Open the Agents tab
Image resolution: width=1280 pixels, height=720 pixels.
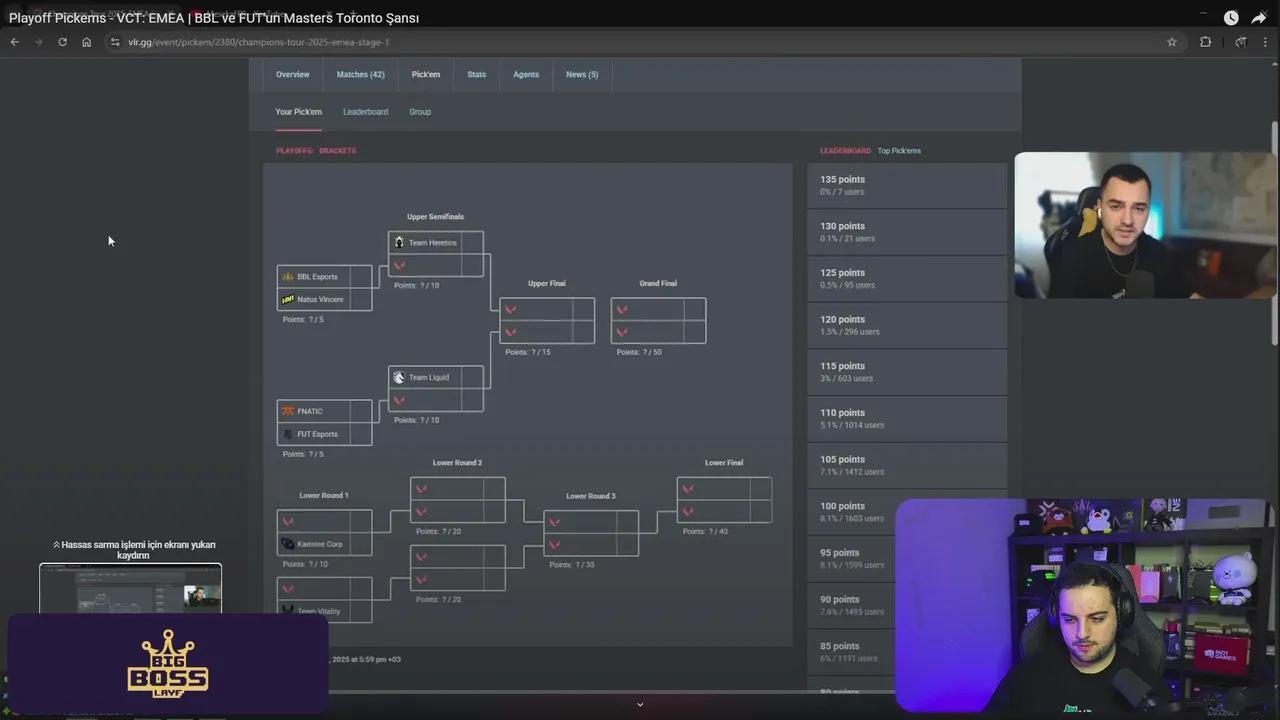coord(526,75)
